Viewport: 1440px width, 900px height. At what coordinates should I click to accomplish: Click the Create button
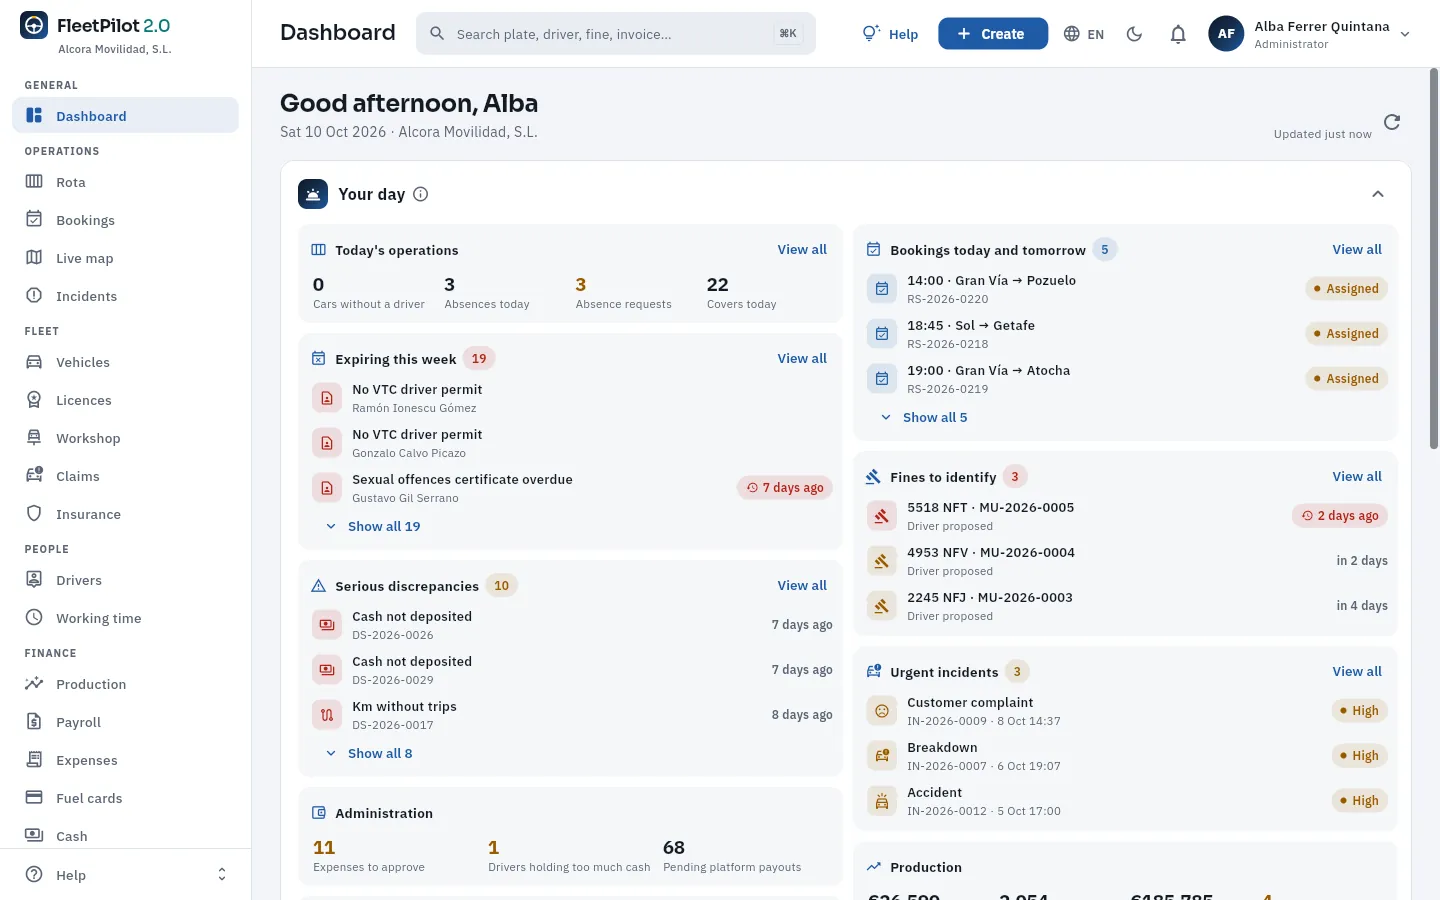tap(993, 34)
